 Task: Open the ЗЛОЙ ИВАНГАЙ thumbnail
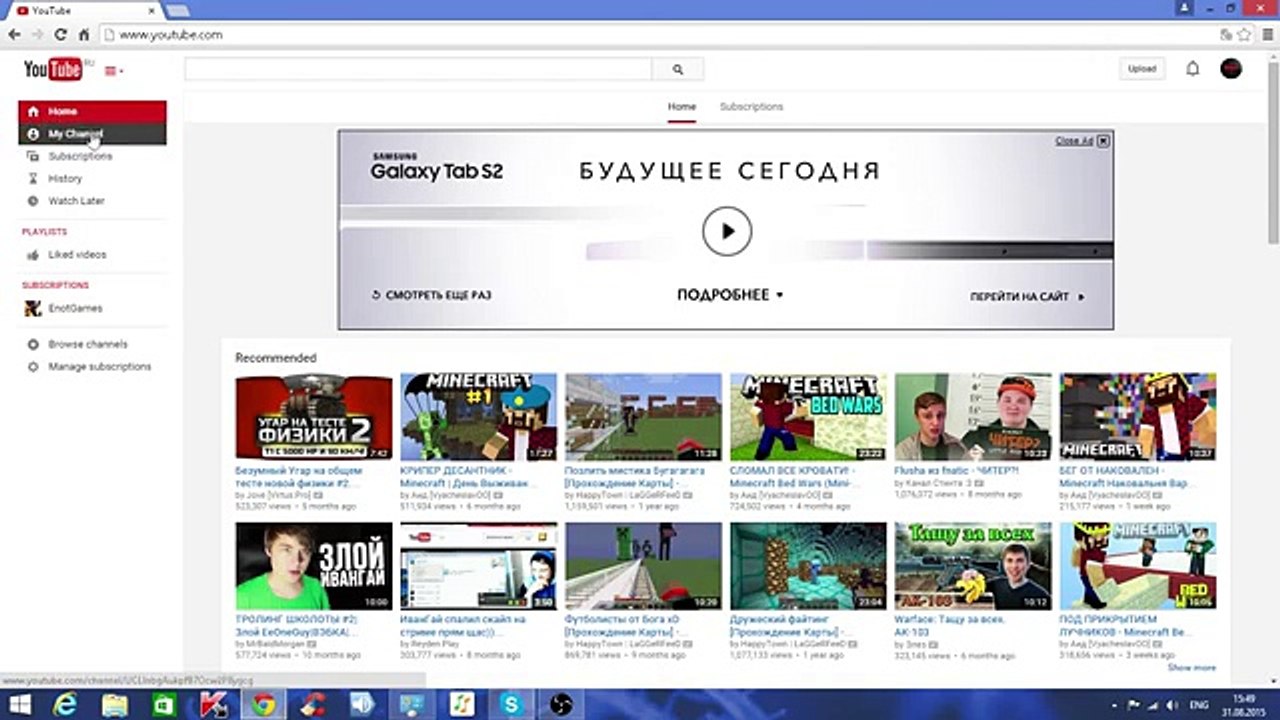click(x=314, y=566)
